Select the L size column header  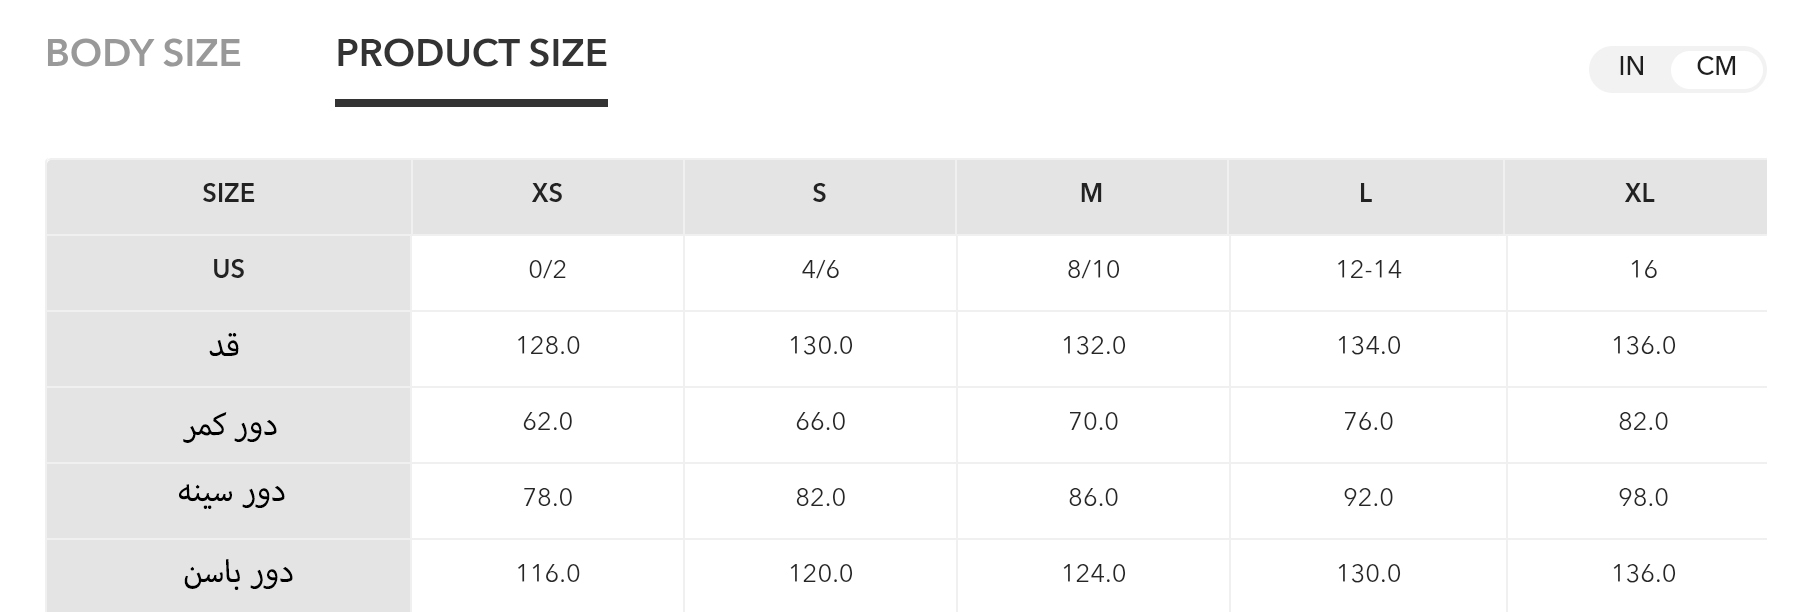[1365, 193]
